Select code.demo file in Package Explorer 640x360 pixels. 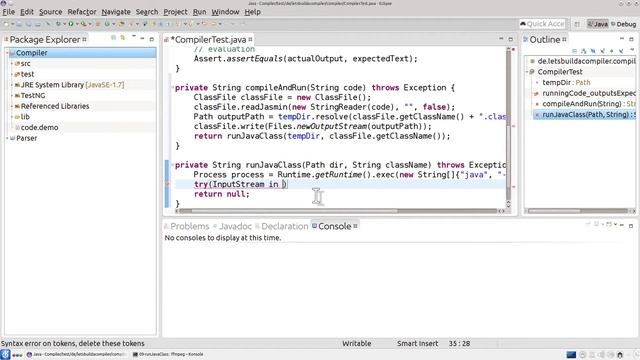(39, 127)
